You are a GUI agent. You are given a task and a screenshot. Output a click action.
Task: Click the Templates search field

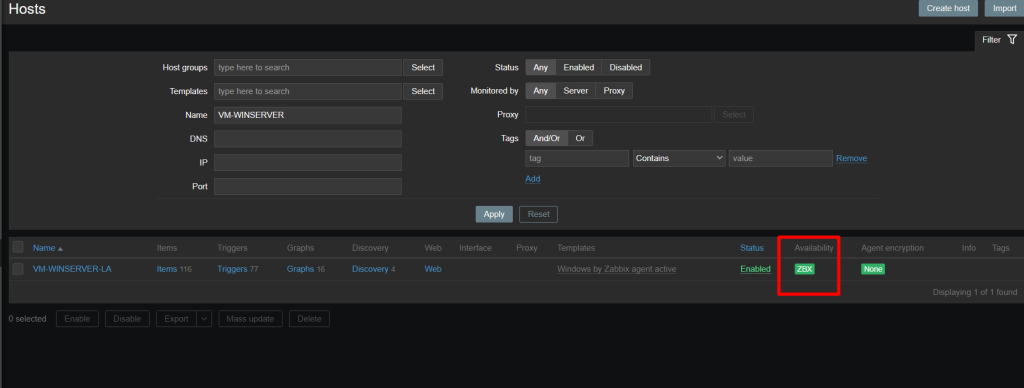tap(308, 91)
